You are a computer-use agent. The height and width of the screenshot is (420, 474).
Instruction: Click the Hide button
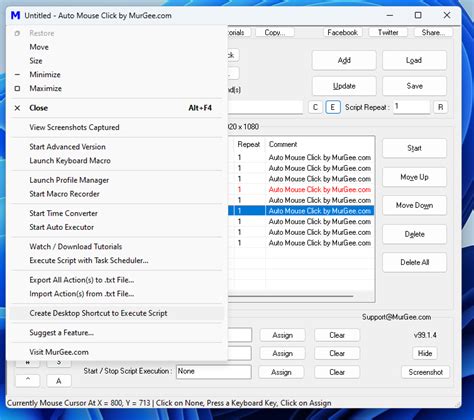point(425,353)
